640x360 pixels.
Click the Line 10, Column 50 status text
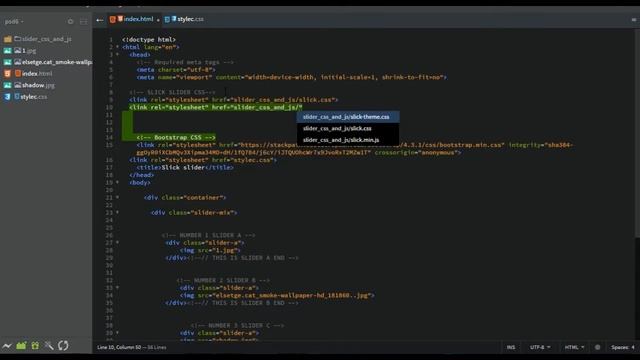coord(119,347)
